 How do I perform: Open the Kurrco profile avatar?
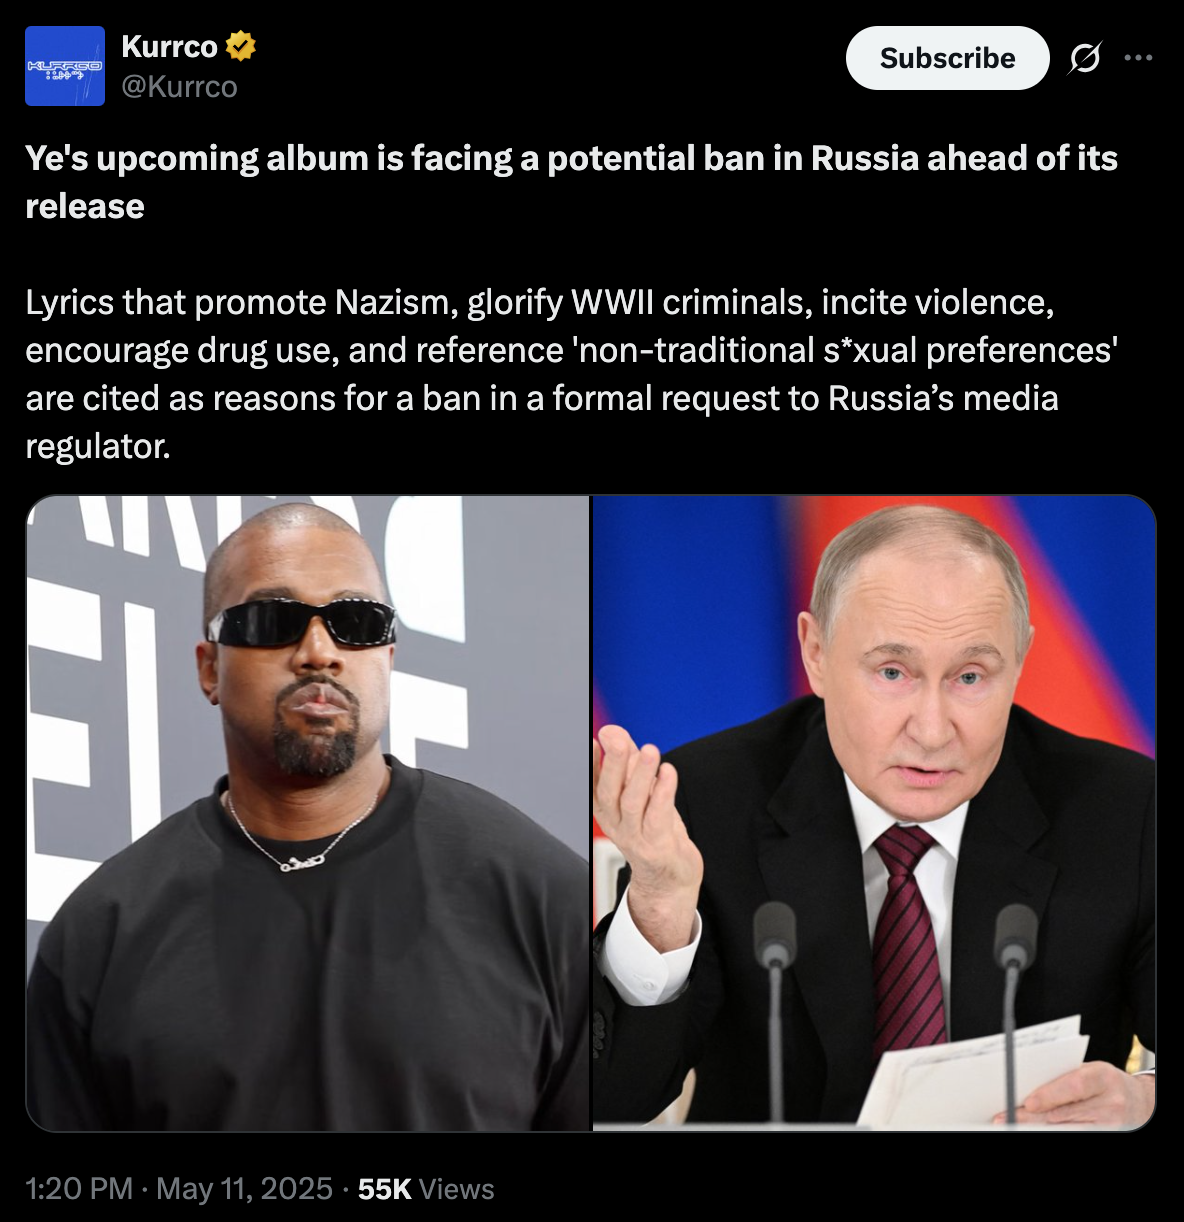click(65, 66)
